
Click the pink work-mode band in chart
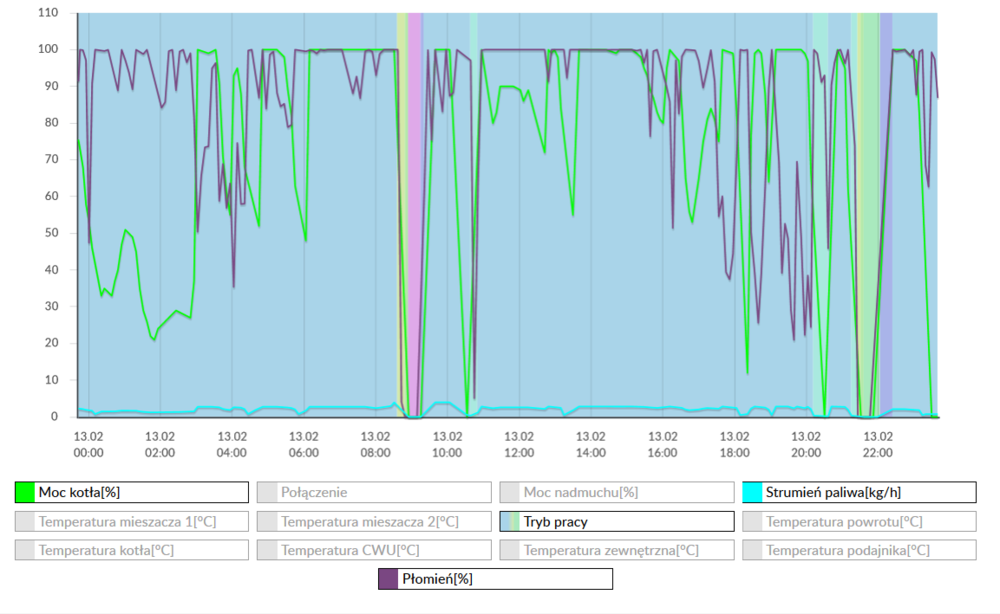tap(415, 200)
